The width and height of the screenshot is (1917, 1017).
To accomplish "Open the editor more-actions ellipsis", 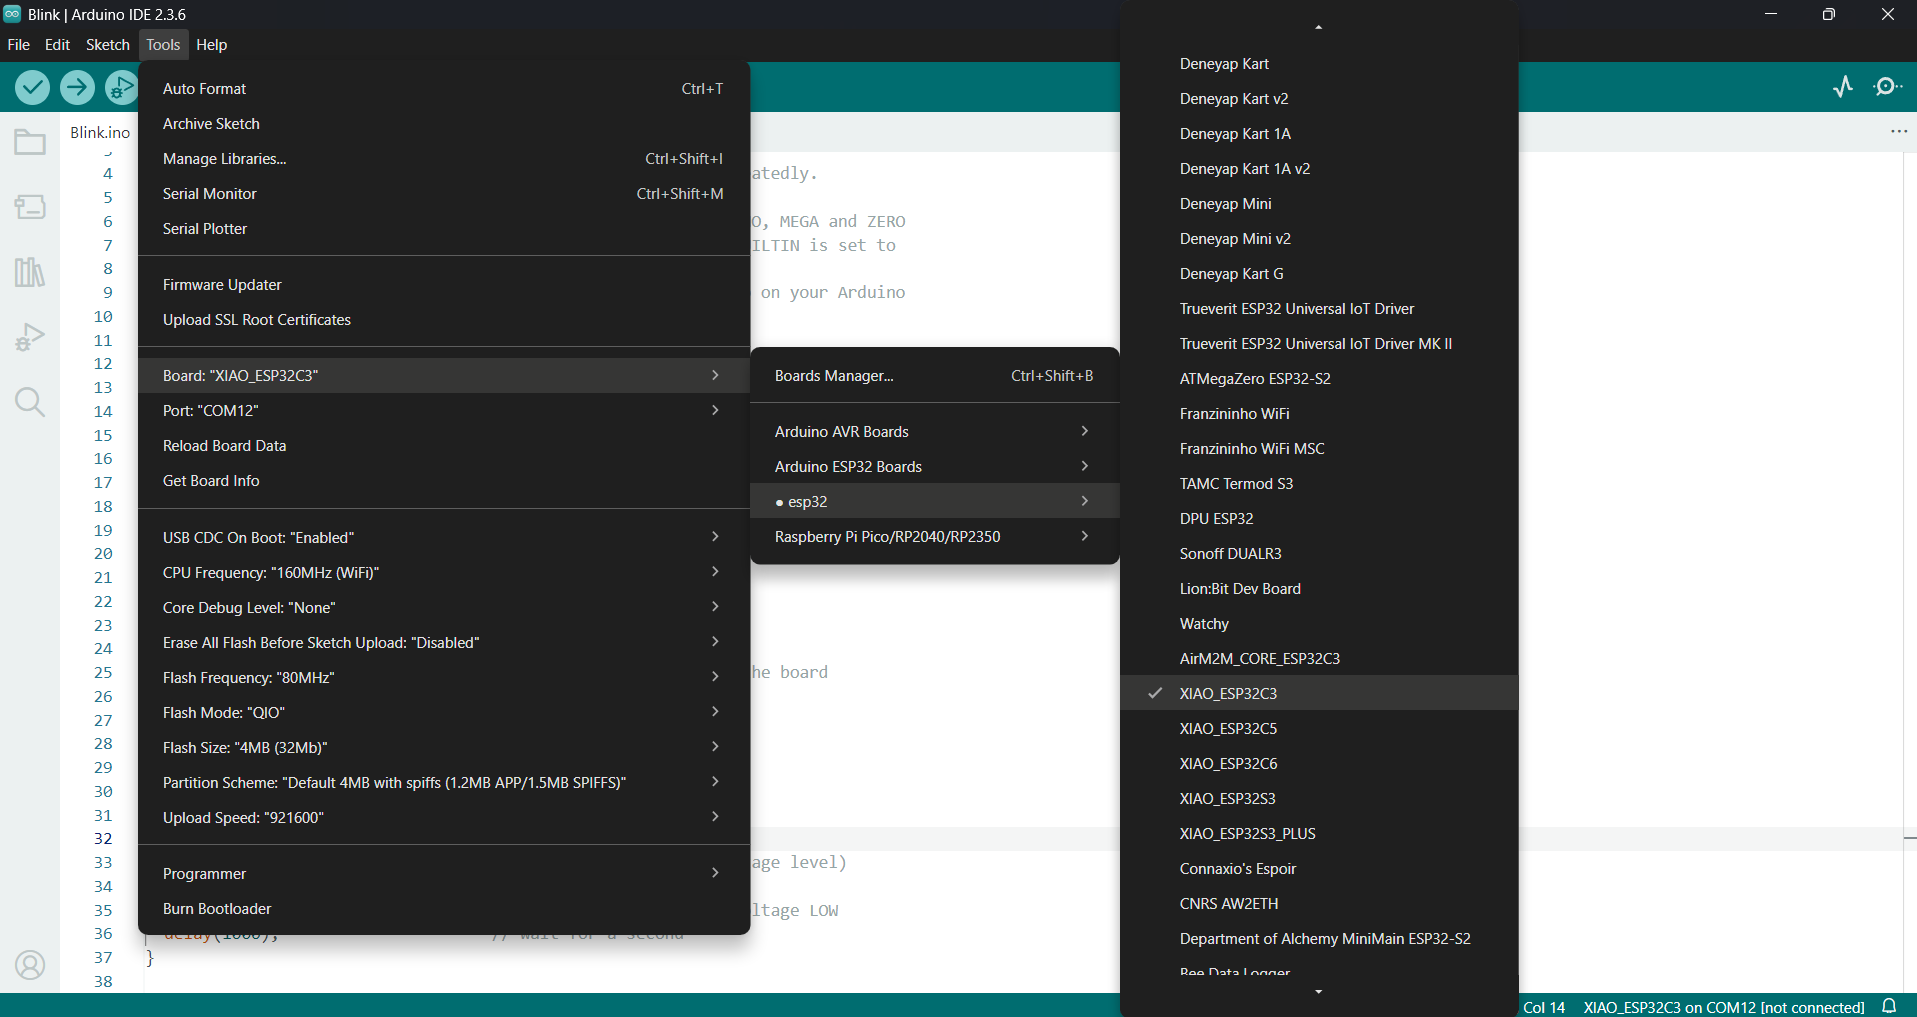I will [1899, 132].
